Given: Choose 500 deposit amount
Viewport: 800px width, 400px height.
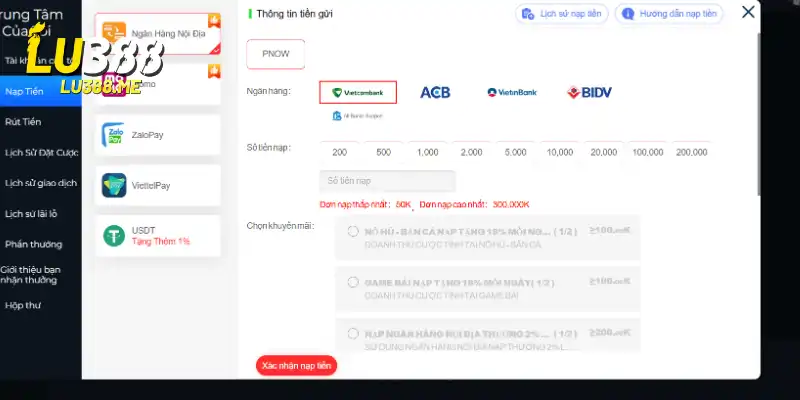Looking at the screenshot, I should click(x=383, y=152).
